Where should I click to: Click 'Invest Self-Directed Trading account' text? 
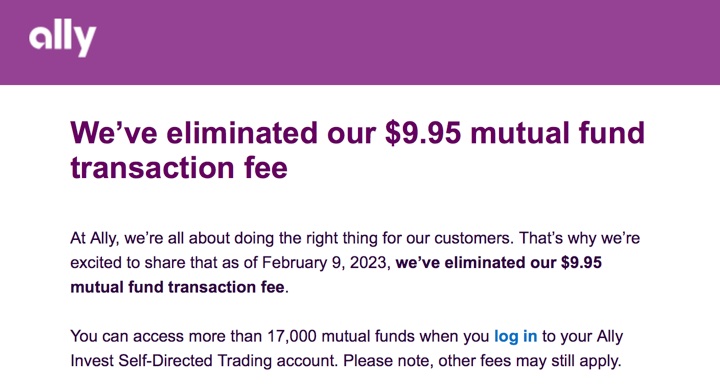204,361
